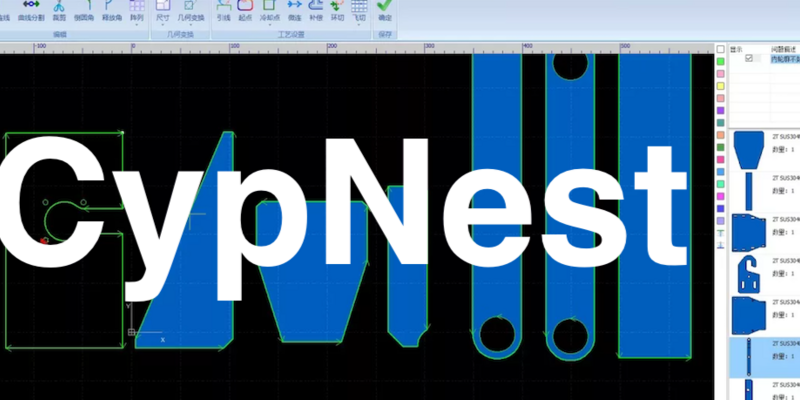Pick the hot pink layer swatch
The width and height of the screenshot is (800, 400).
coord(720,160)
